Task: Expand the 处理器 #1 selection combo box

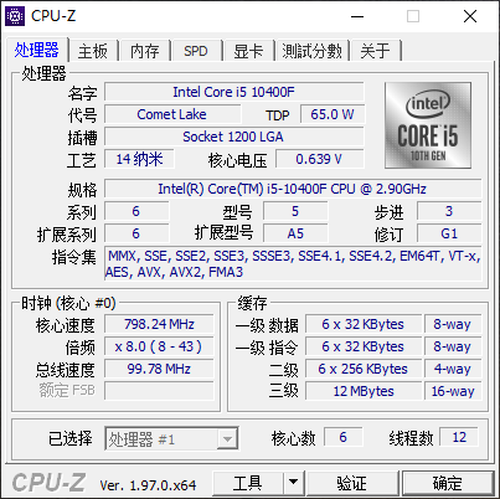Action: click(171, 438)
